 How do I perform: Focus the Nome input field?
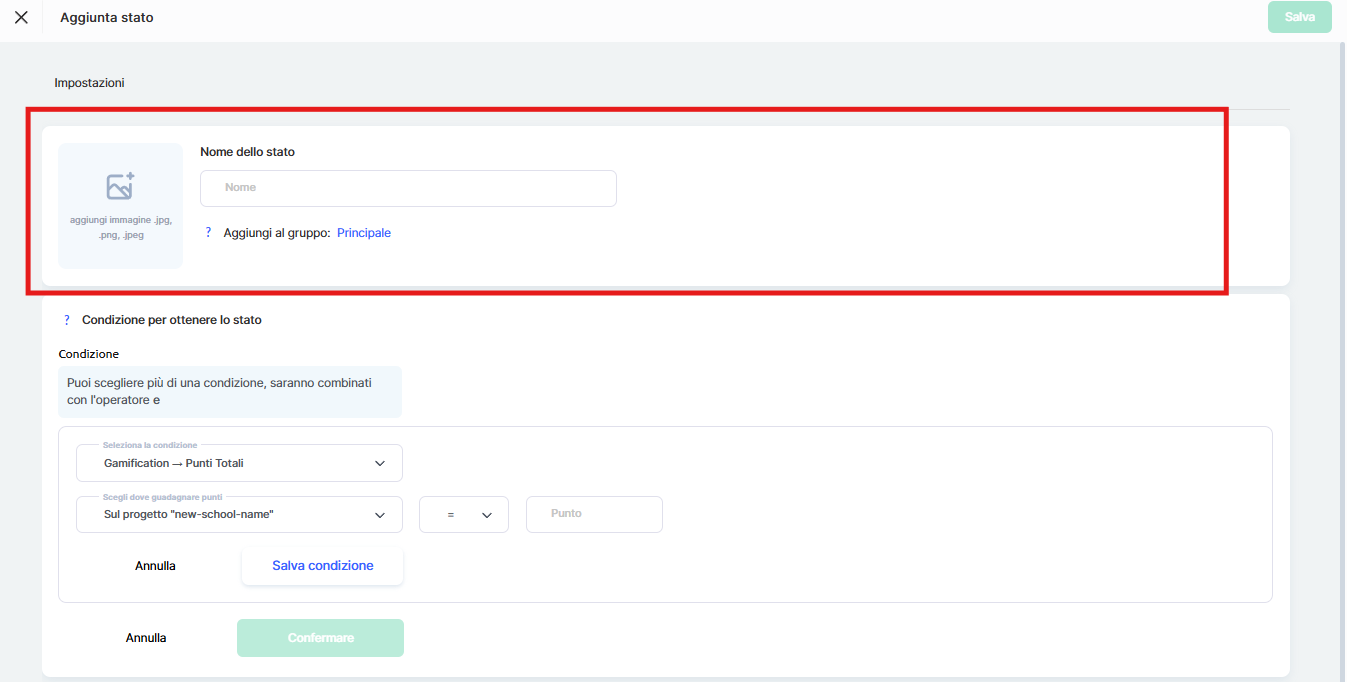(408, 188)
